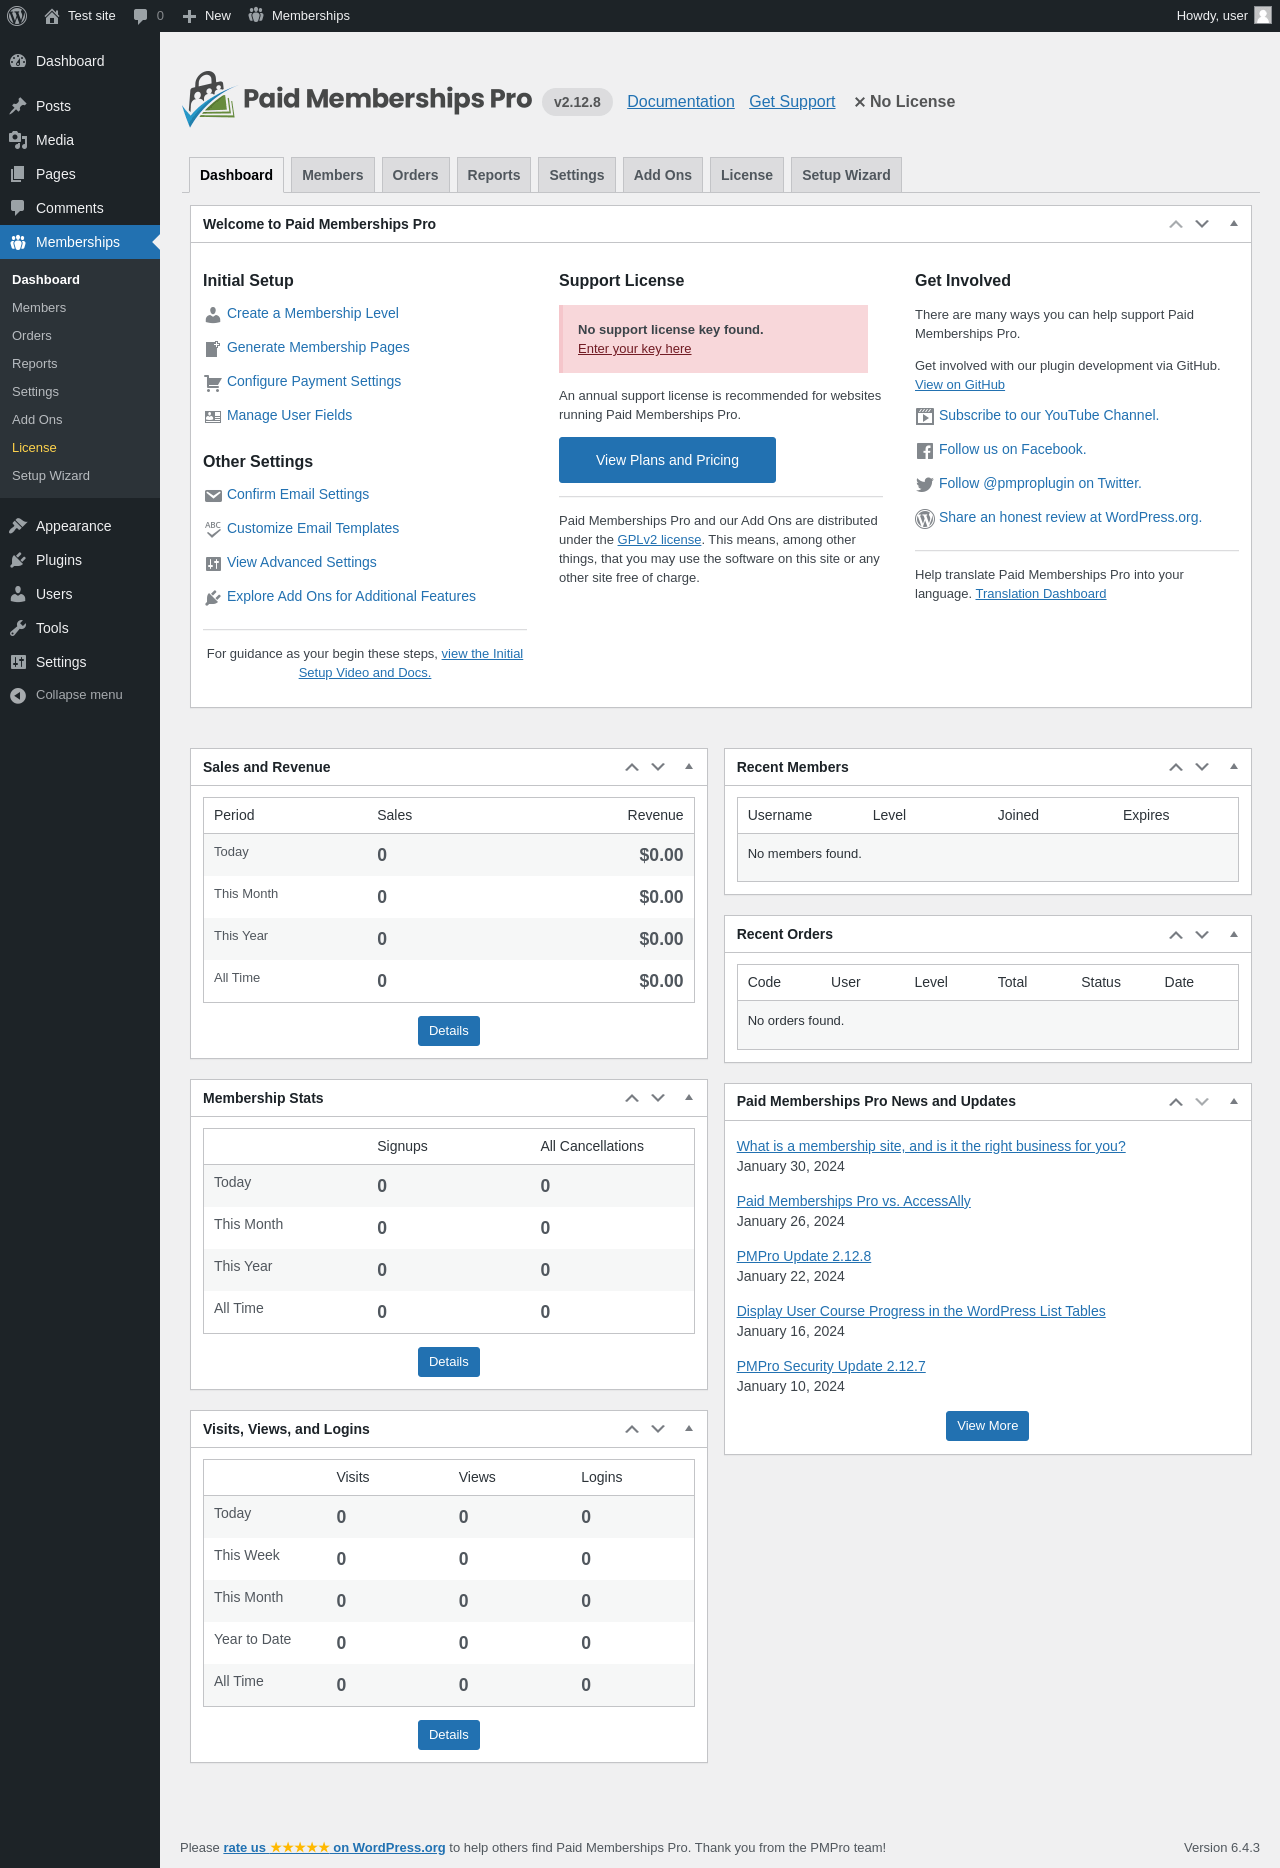This screenshot has width=1280, height=1868.
Task: Toggle the Welcome to Paid Memberships Pro panel
Action: (x=1234, y=224)
